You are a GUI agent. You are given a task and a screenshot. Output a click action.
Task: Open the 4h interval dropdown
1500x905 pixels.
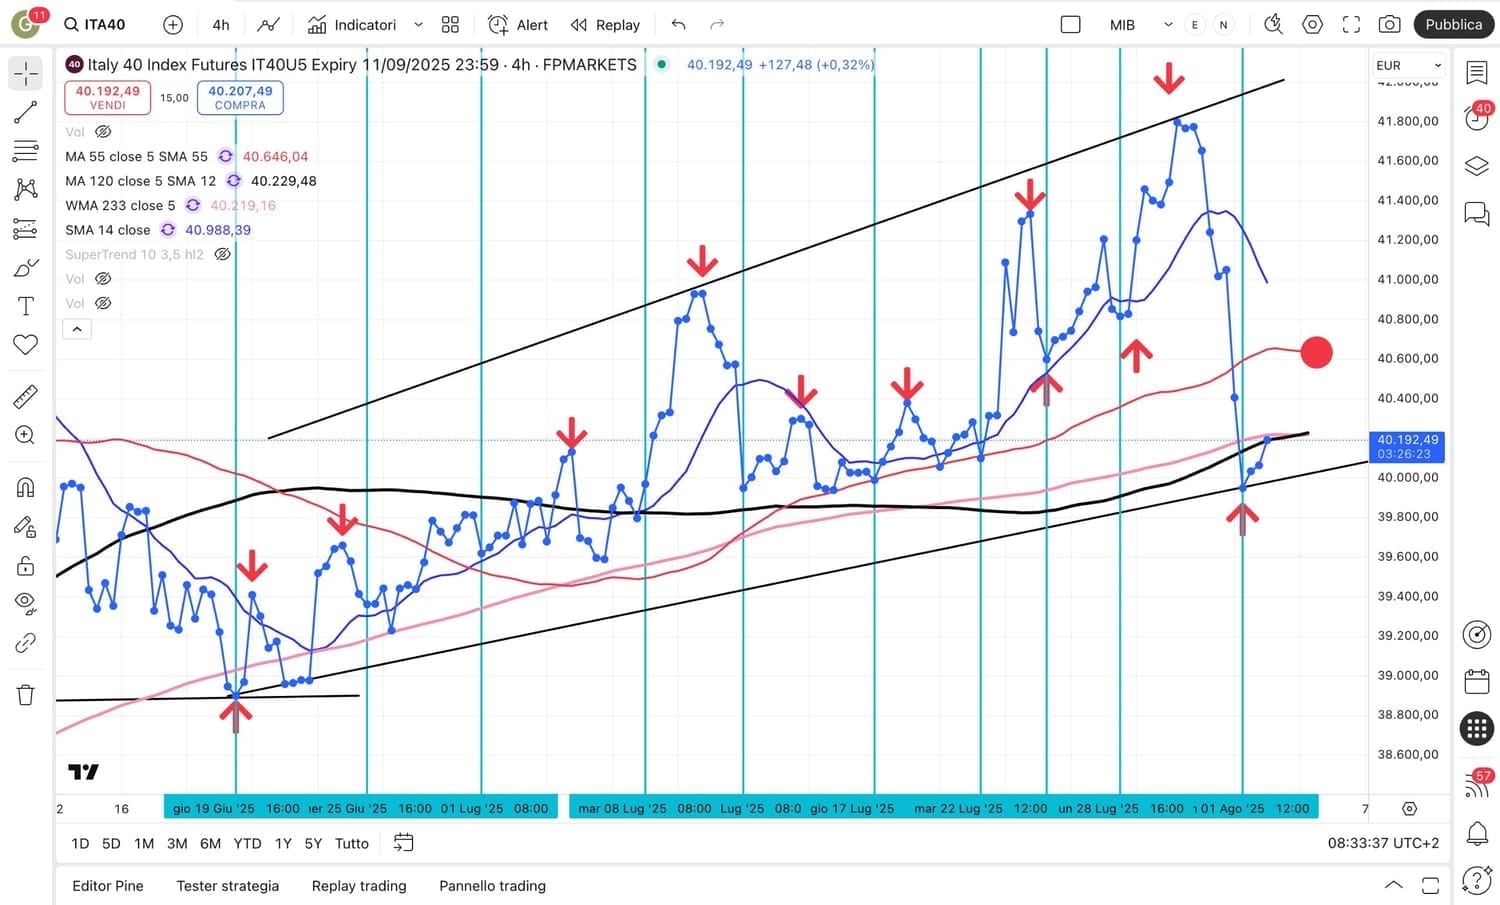tap(221, 25)
